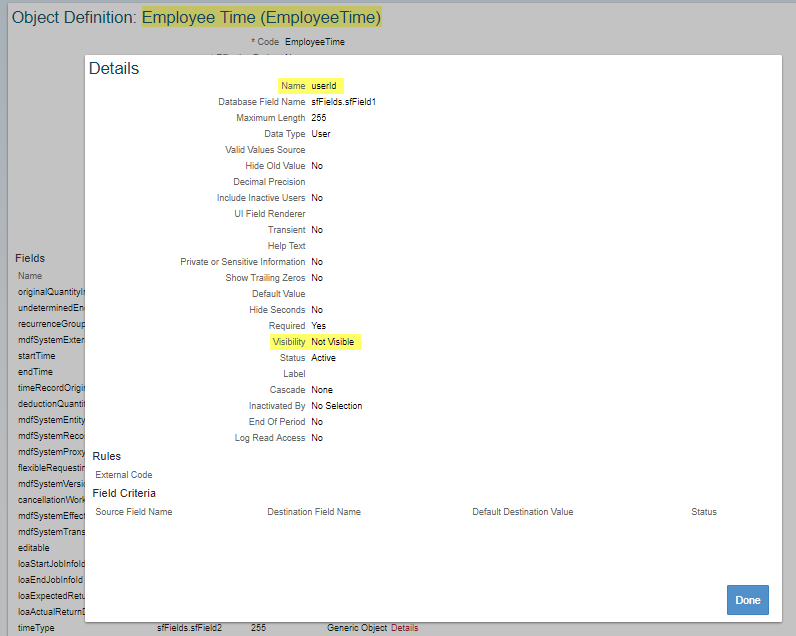
Task: Select the loaExpectedReturn field row
Action: point(51,596)
